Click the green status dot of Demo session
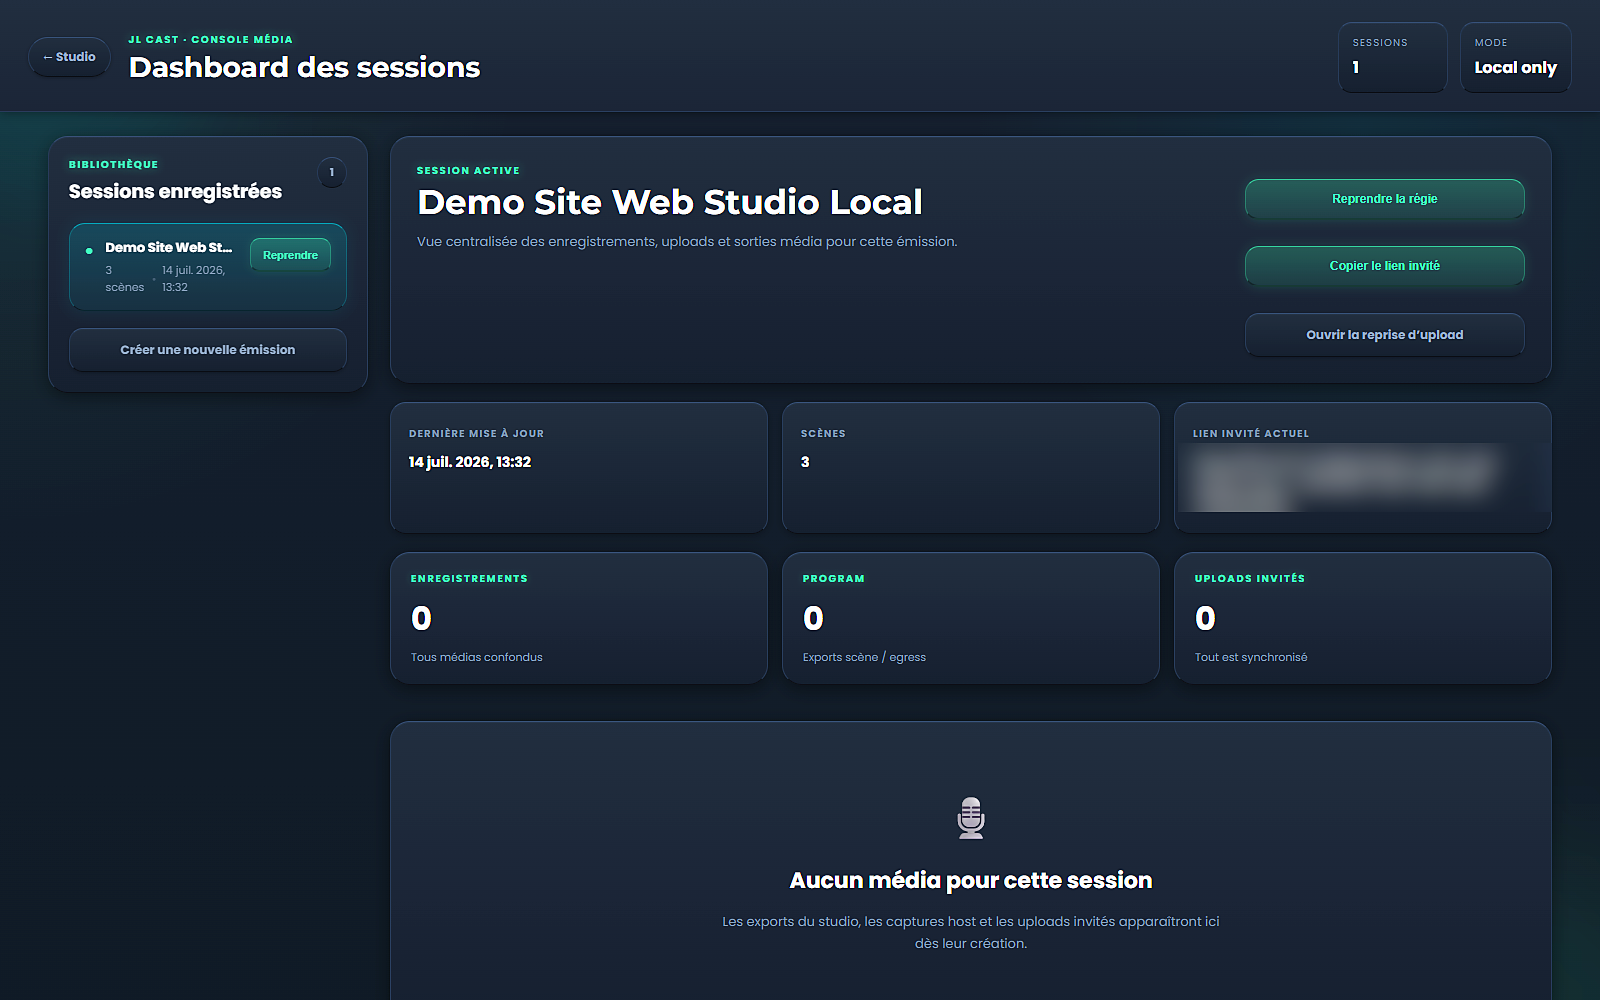 (89, 251)
